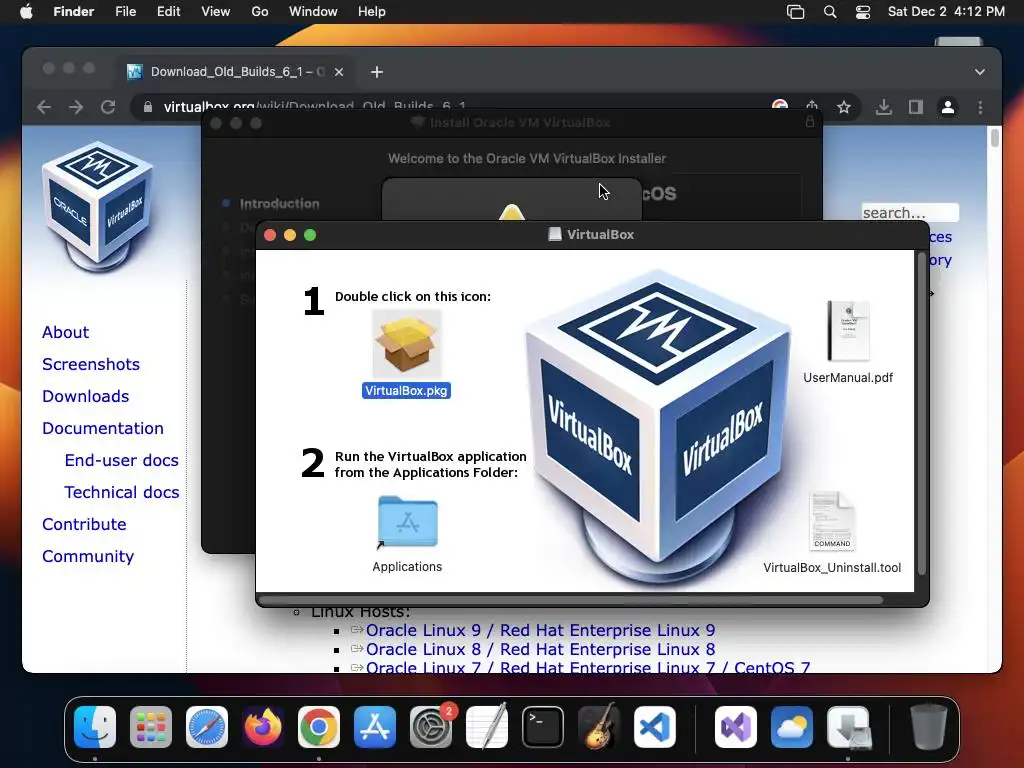Open Oracle Linux 8 / Red Hat Enterprise Linux 8 link
This screenshot has width=1024, height=768.
540,649
